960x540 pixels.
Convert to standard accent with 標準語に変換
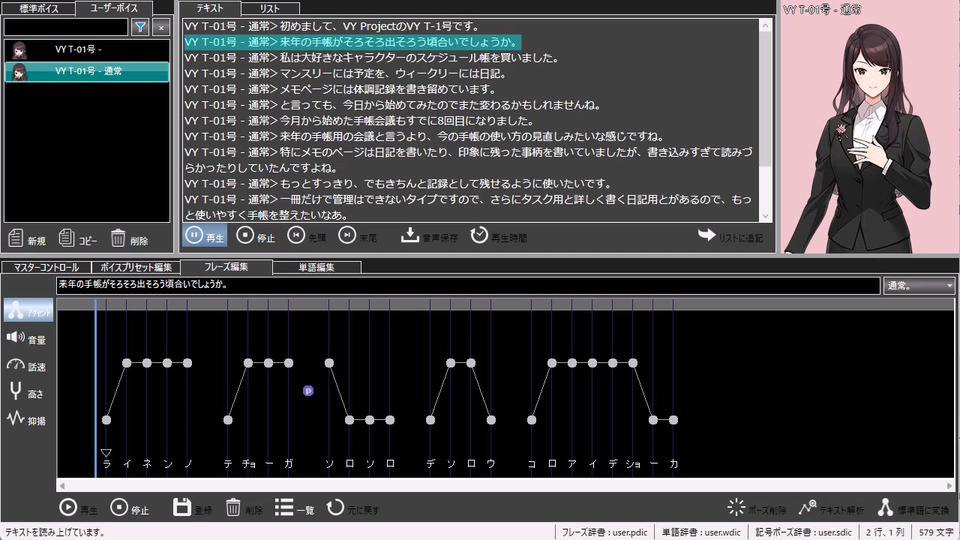click(913, 508)
